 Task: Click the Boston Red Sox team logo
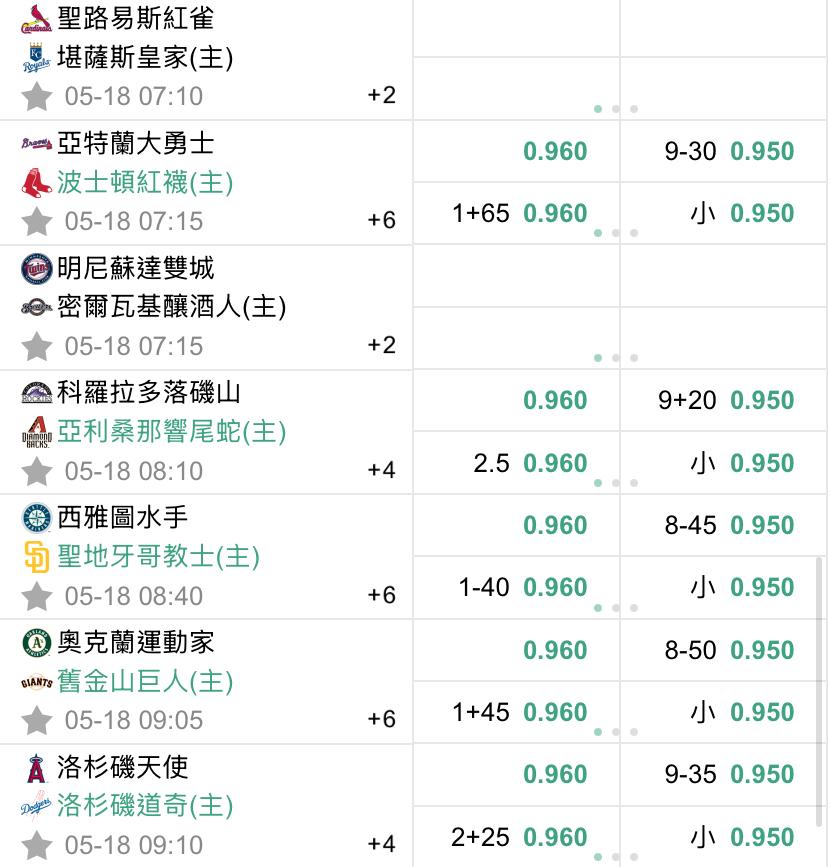click(37, 183)
